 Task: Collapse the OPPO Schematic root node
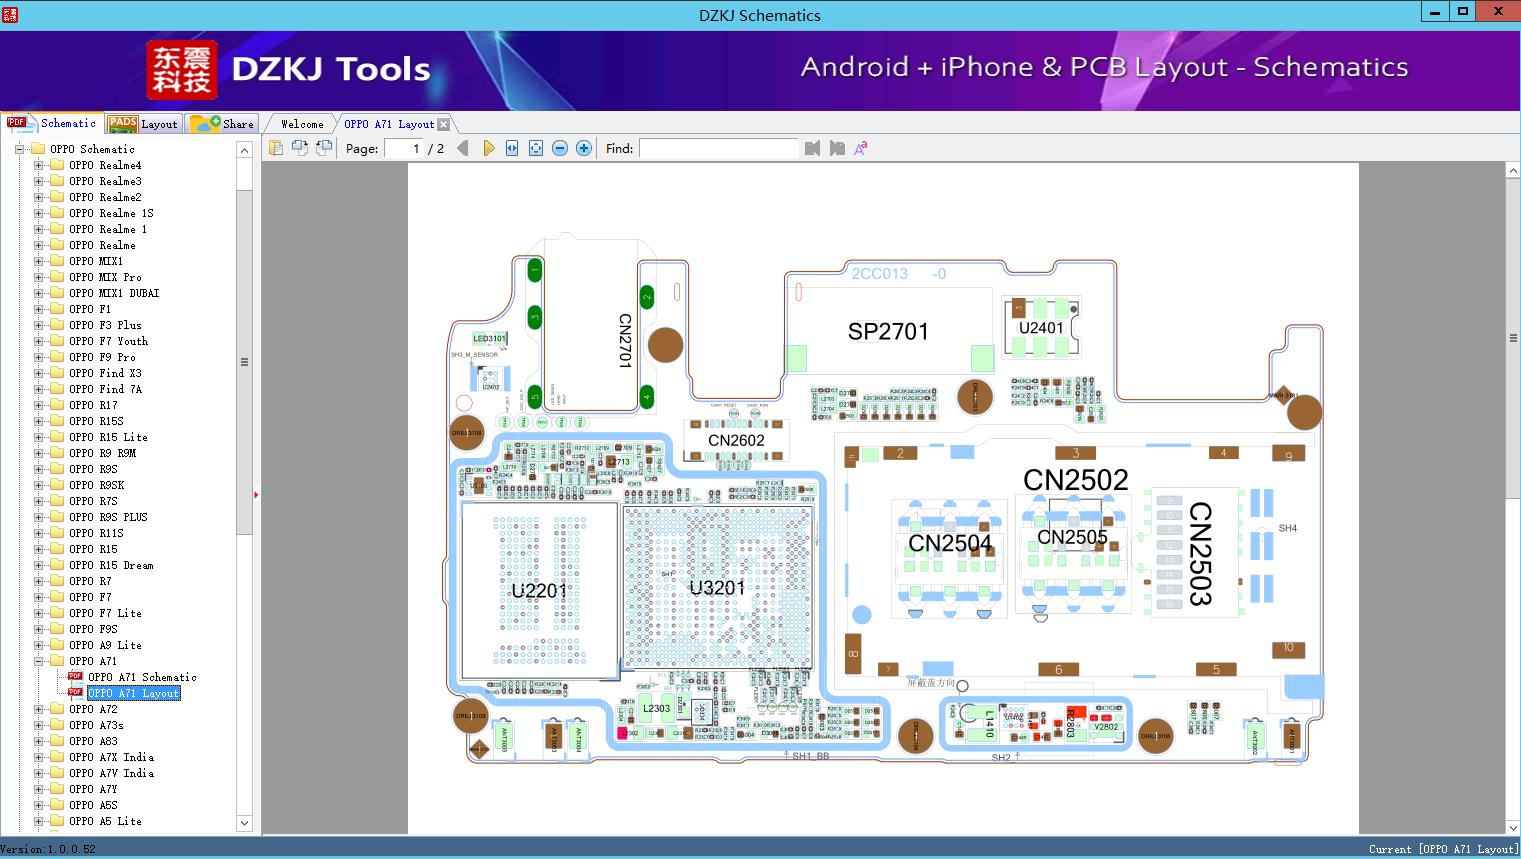19,149
